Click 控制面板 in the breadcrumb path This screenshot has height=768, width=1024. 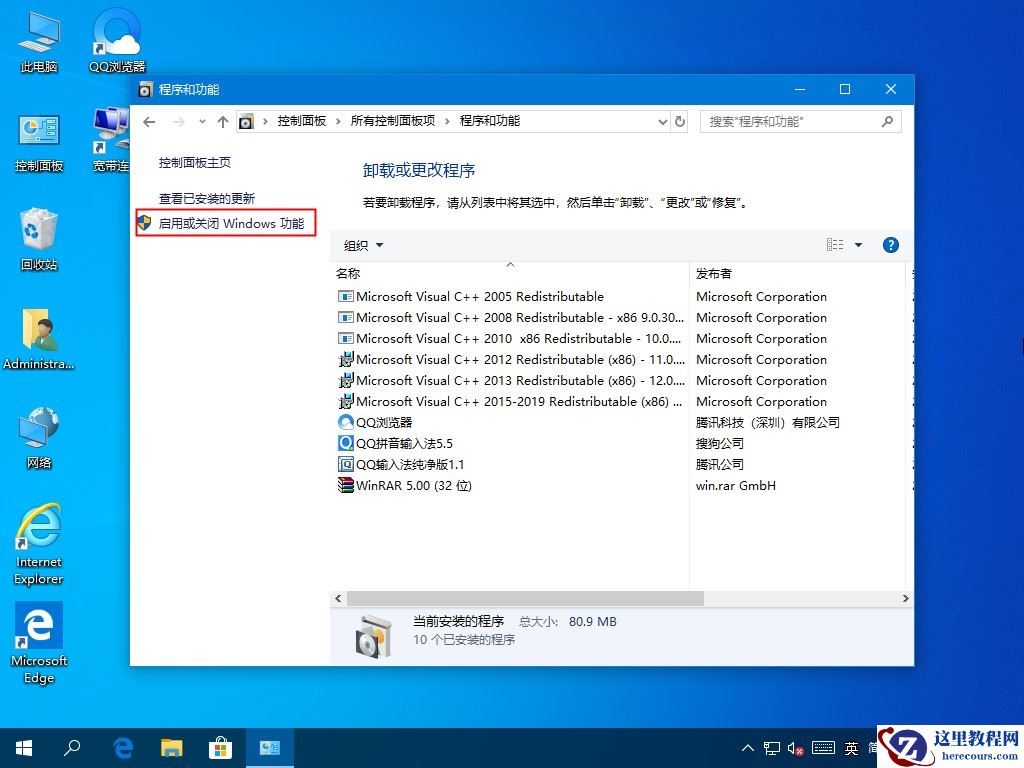pyautogui.click(x=302, y=121)
